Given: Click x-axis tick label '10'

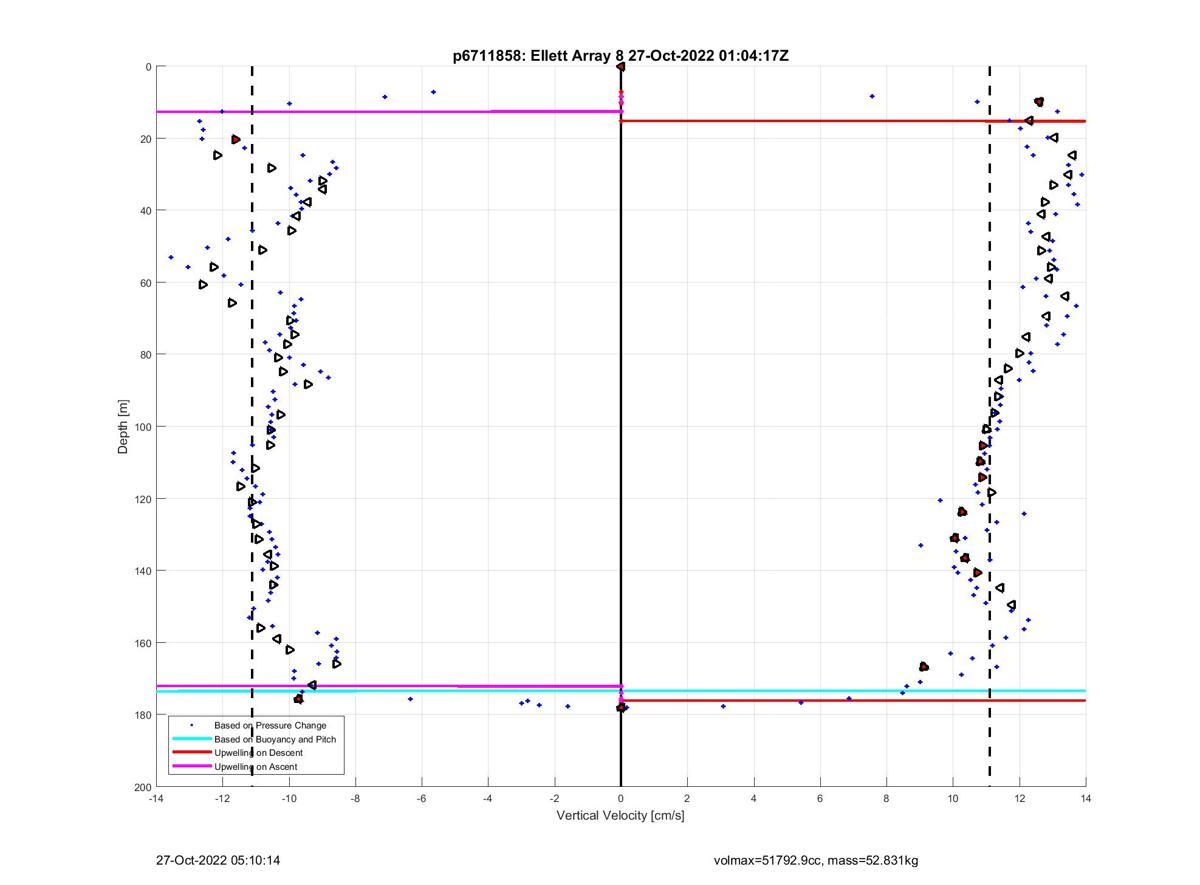Looking at the screenshot, I should click(953, 798).
